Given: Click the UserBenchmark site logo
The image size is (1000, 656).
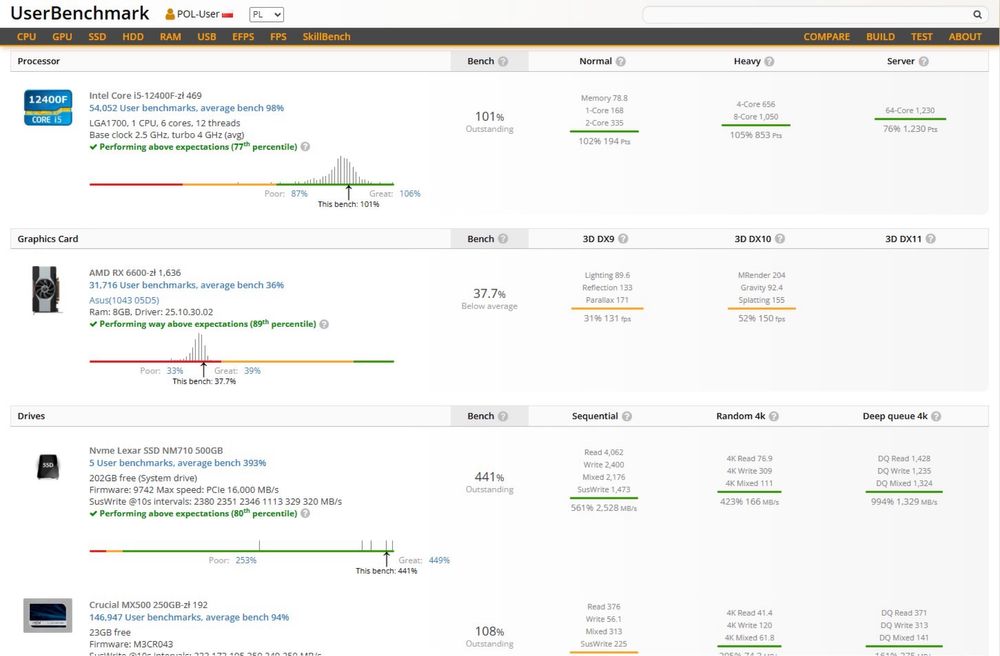Looking at the screenshot, I should 80,13.
